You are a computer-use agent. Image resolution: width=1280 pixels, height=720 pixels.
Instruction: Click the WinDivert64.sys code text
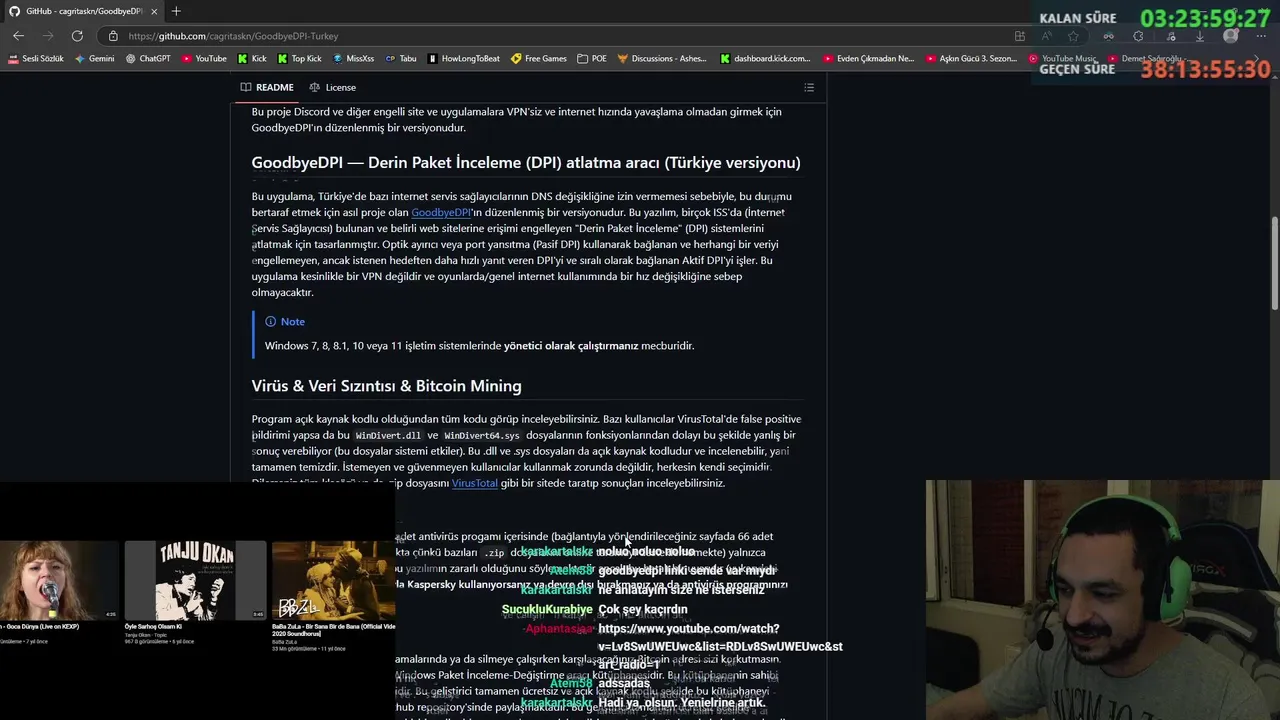482,436
